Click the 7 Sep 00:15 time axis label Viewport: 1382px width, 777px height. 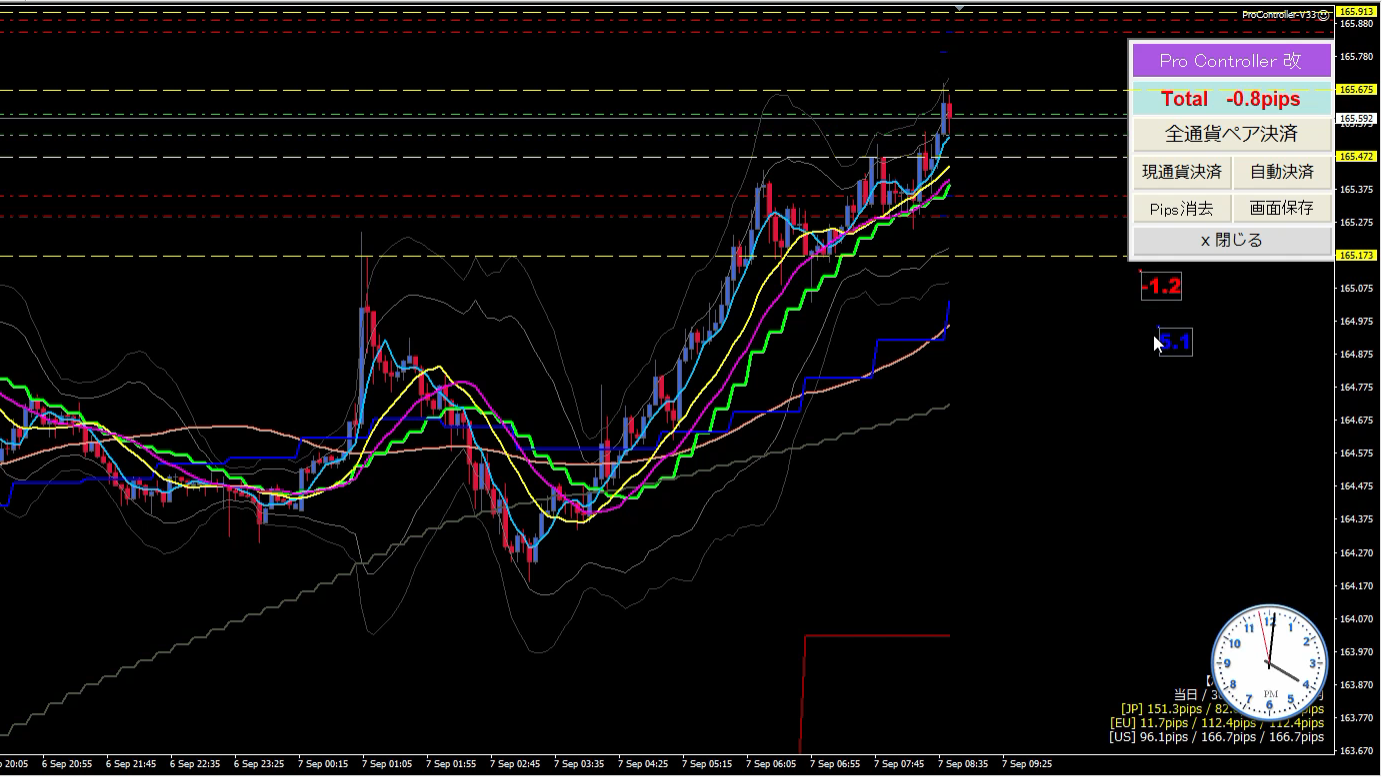point(323,764)
